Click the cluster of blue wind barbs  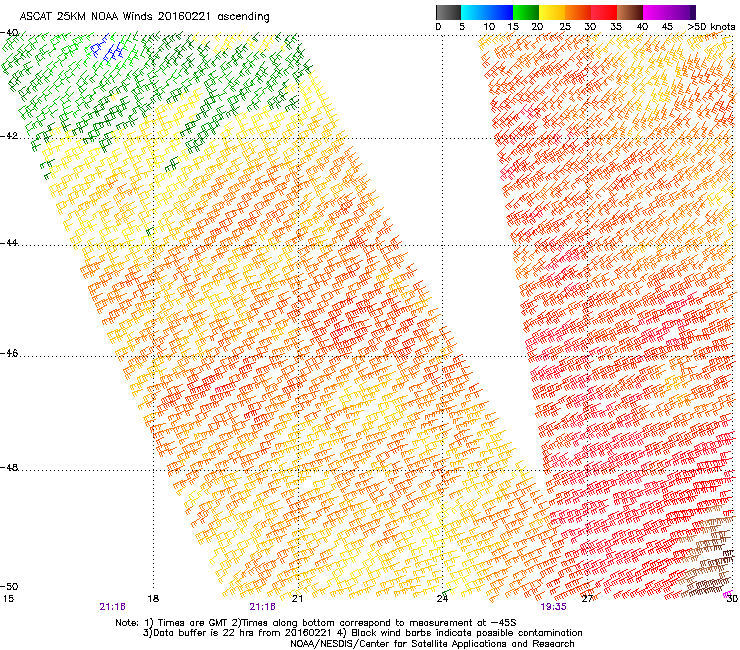point(108,48)
